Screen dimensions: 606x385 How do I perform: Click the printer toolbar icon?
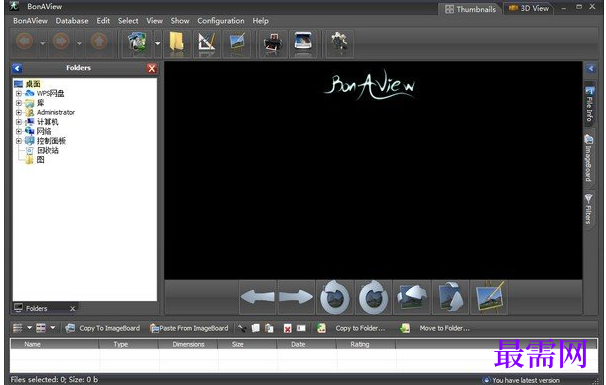tap(273, 43)
